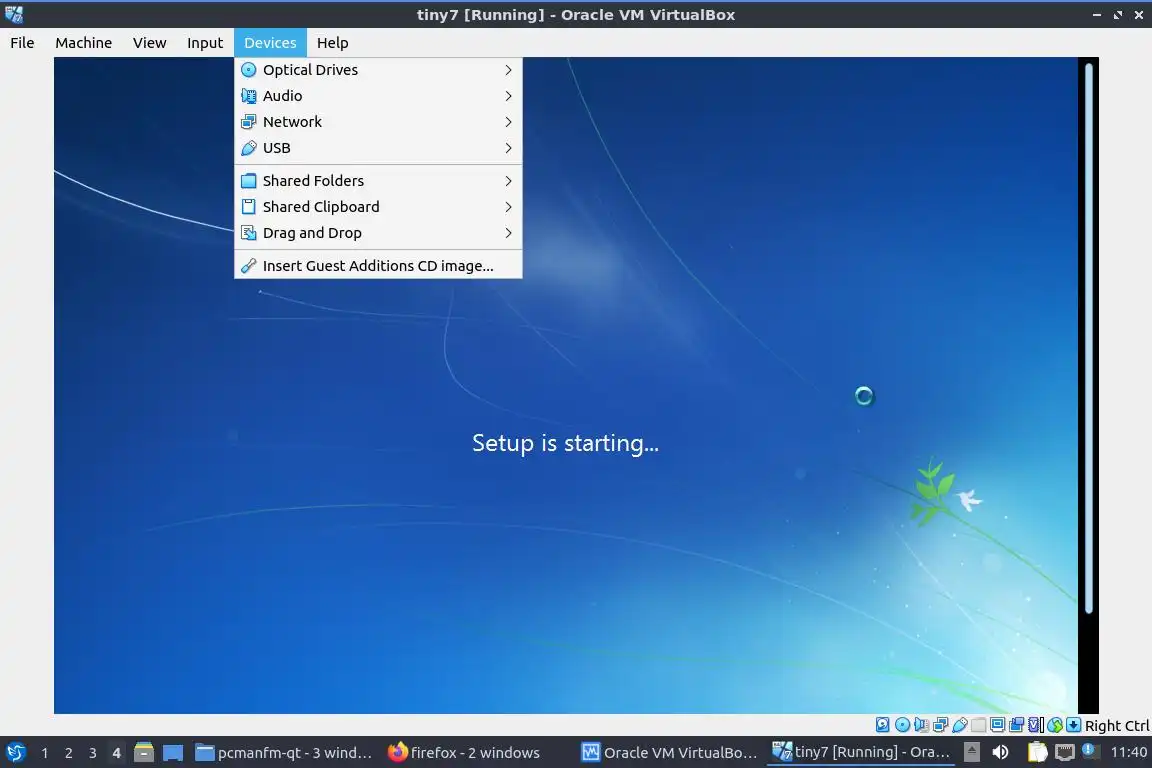The image size is (1152, 768).
Task: Select Shared Folders menu entry
Action: click(378, 181)
